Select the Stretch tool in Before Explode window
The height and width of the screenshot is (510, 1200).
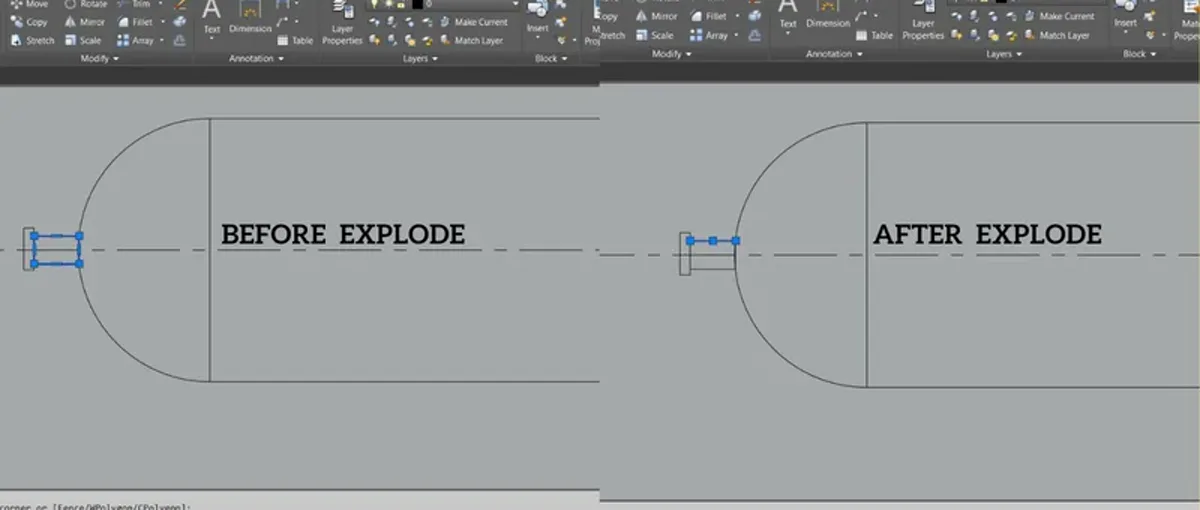[32, 40]
